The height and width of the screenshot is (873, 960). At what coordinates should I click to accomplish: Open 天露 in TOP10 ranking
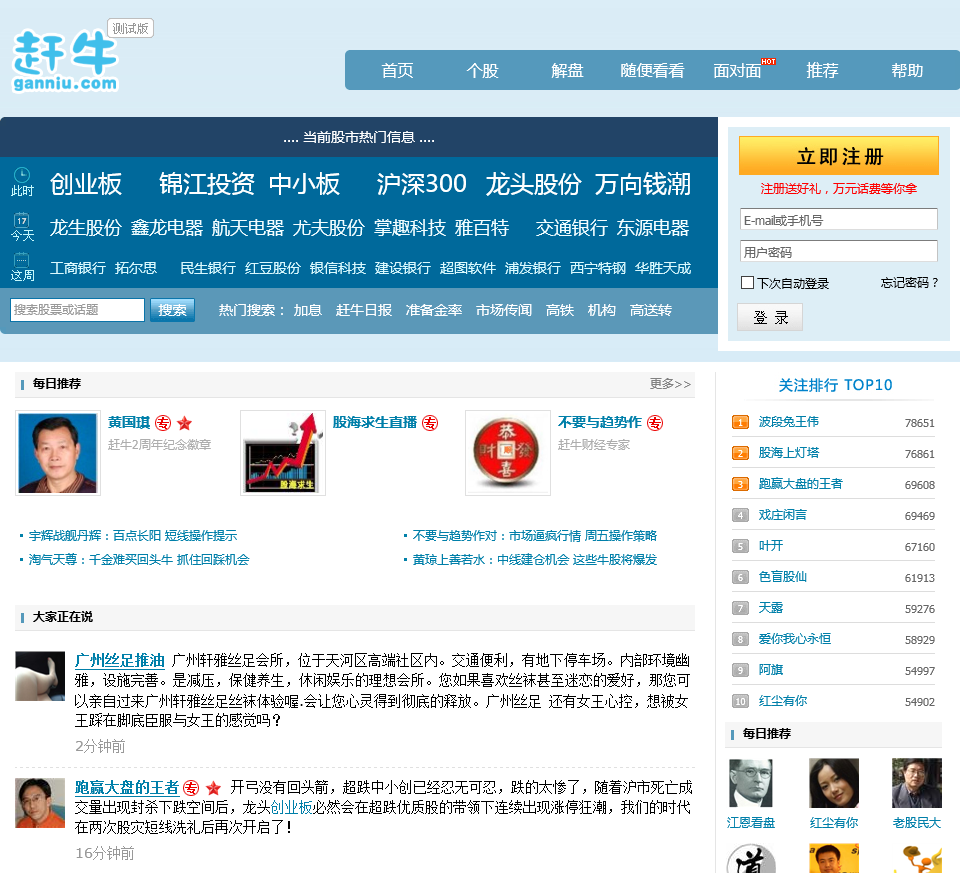tap(771, 608)
